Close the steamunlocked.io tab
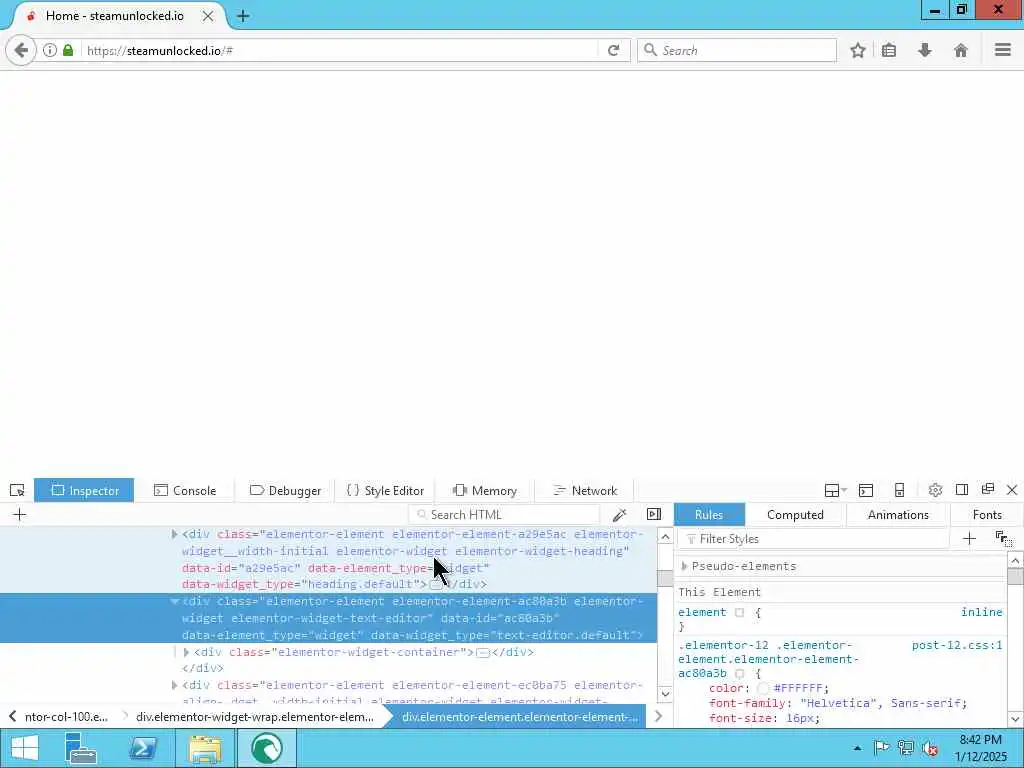The image size is (1024, 768). [x=208, y=16]
